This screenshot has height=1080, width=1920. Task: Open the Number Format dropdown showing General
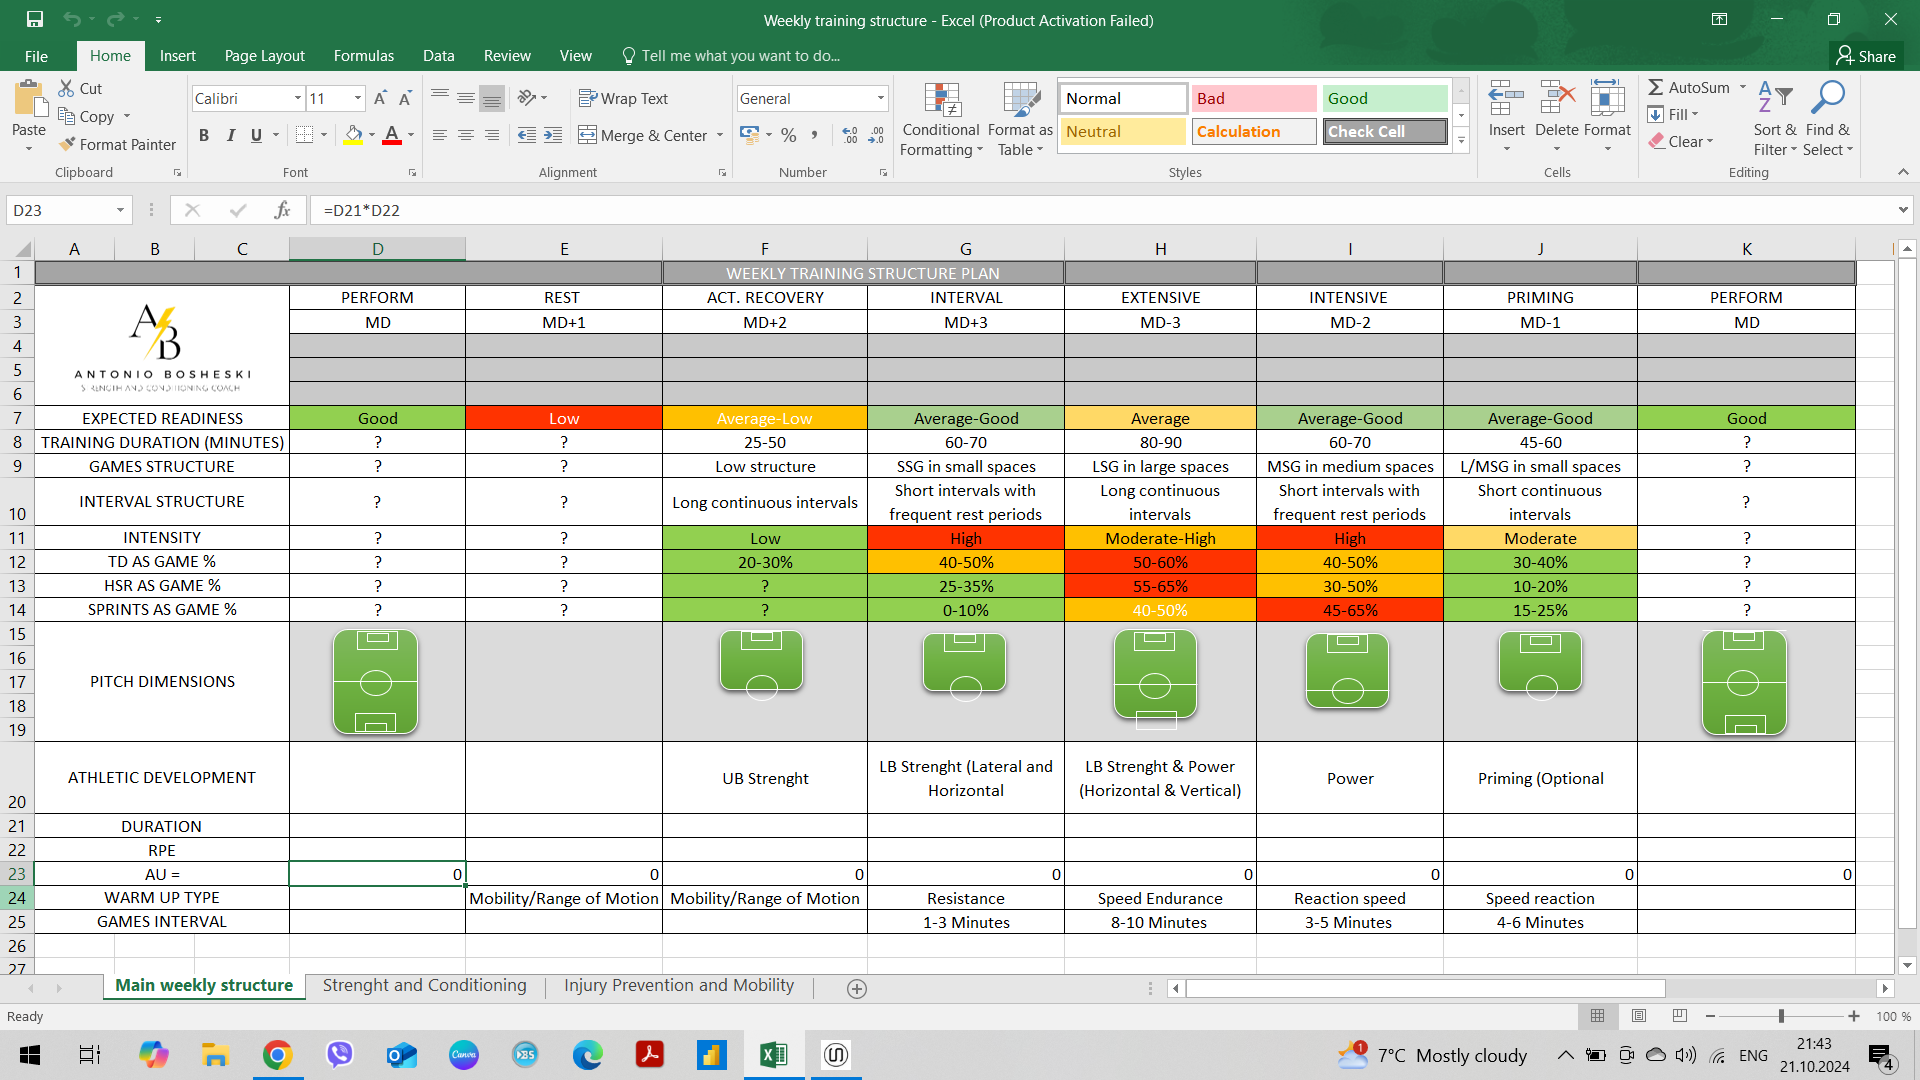(880, 98)
